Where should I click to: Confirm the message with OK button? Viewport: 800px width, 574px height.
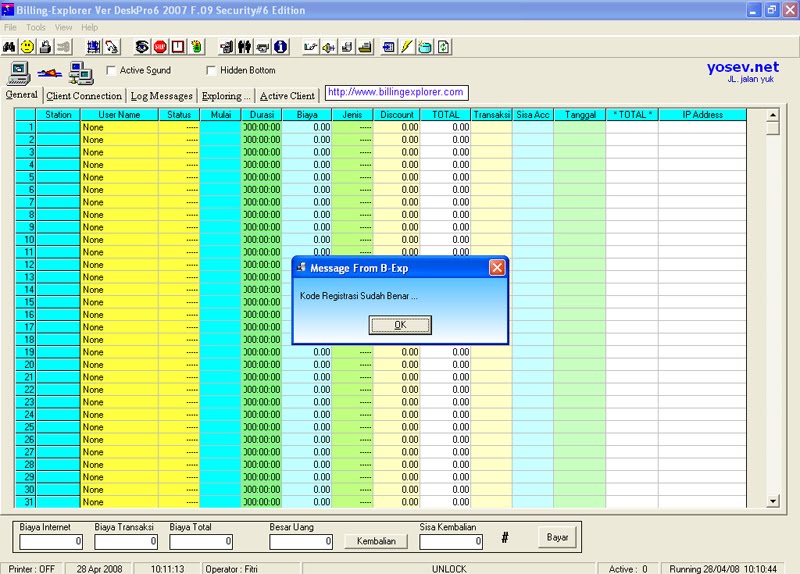pyautogui.click(x=400, y=325)
